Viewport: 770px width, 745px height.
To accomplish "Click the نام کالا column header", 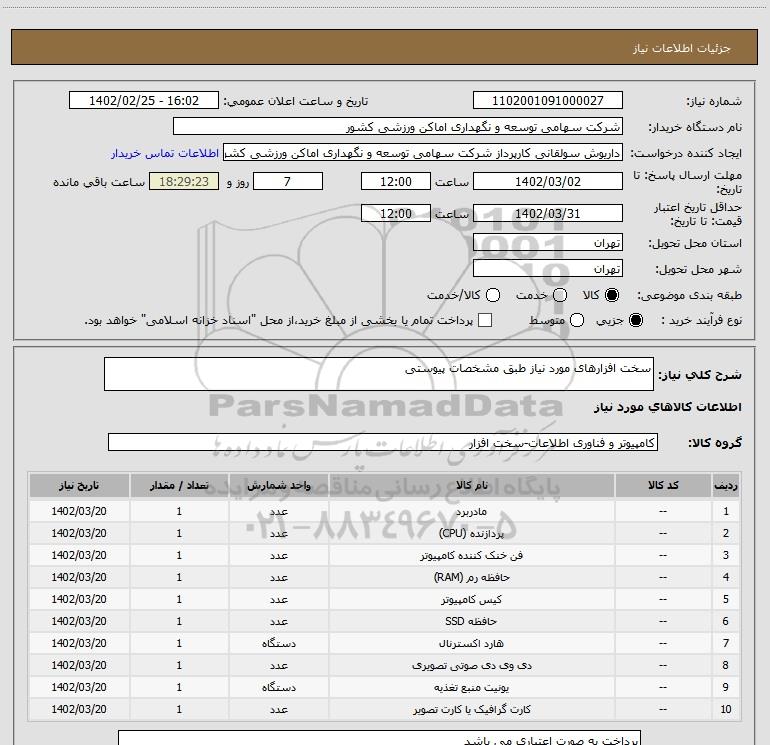I will (471, 486).
